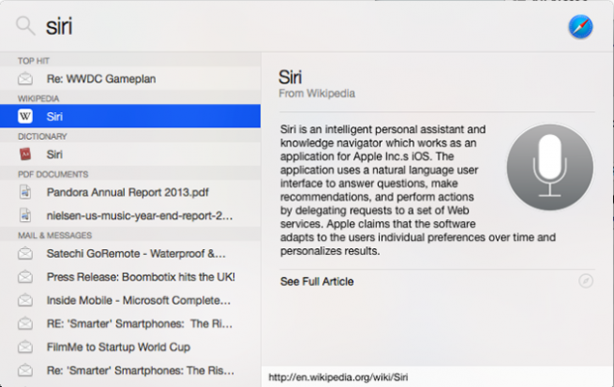
Task: Click envelope icon beside Satechi GoRemote
Action: 25,254
